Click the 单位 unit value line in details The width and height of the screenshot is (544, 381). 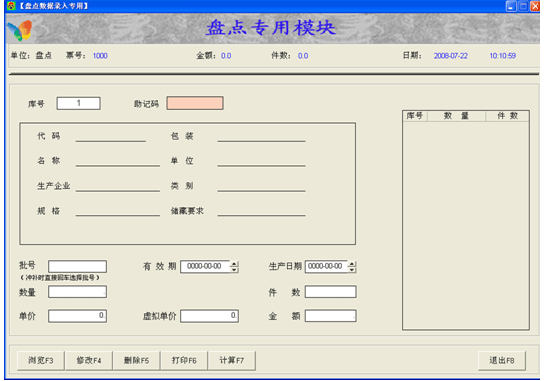[x=261, y=162]
